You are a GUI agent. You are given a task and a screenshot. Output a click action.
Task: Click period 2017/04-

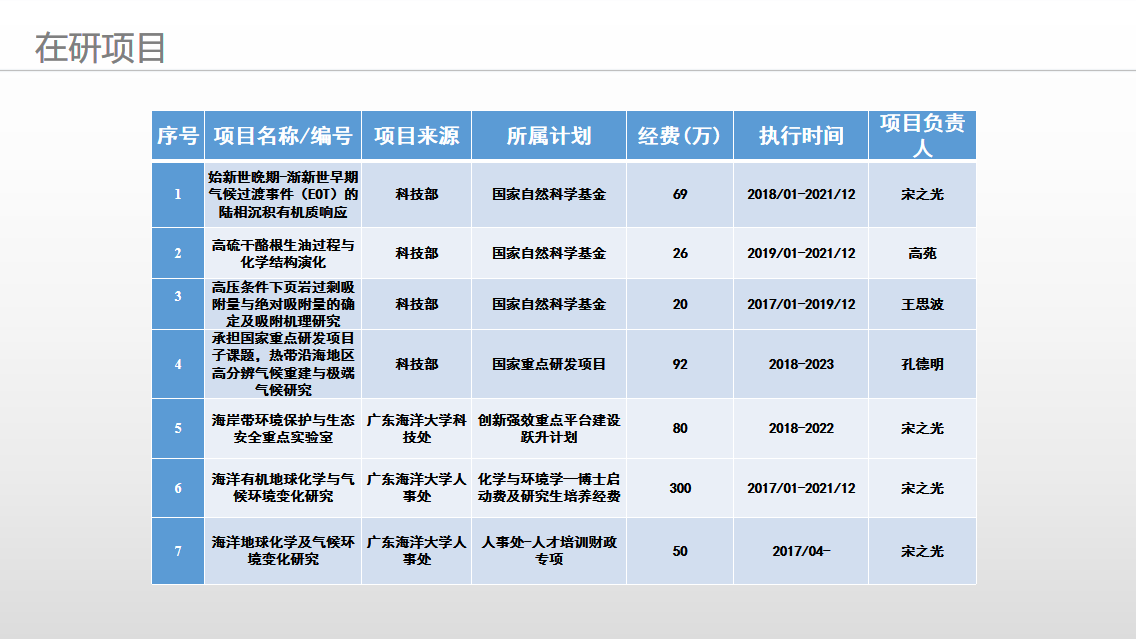tap(801, 551)
